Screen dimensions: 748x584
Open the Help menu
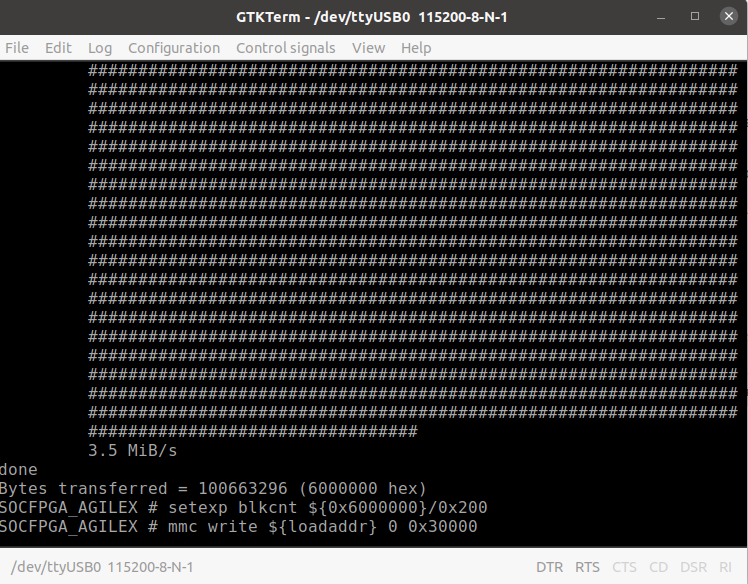416,48
